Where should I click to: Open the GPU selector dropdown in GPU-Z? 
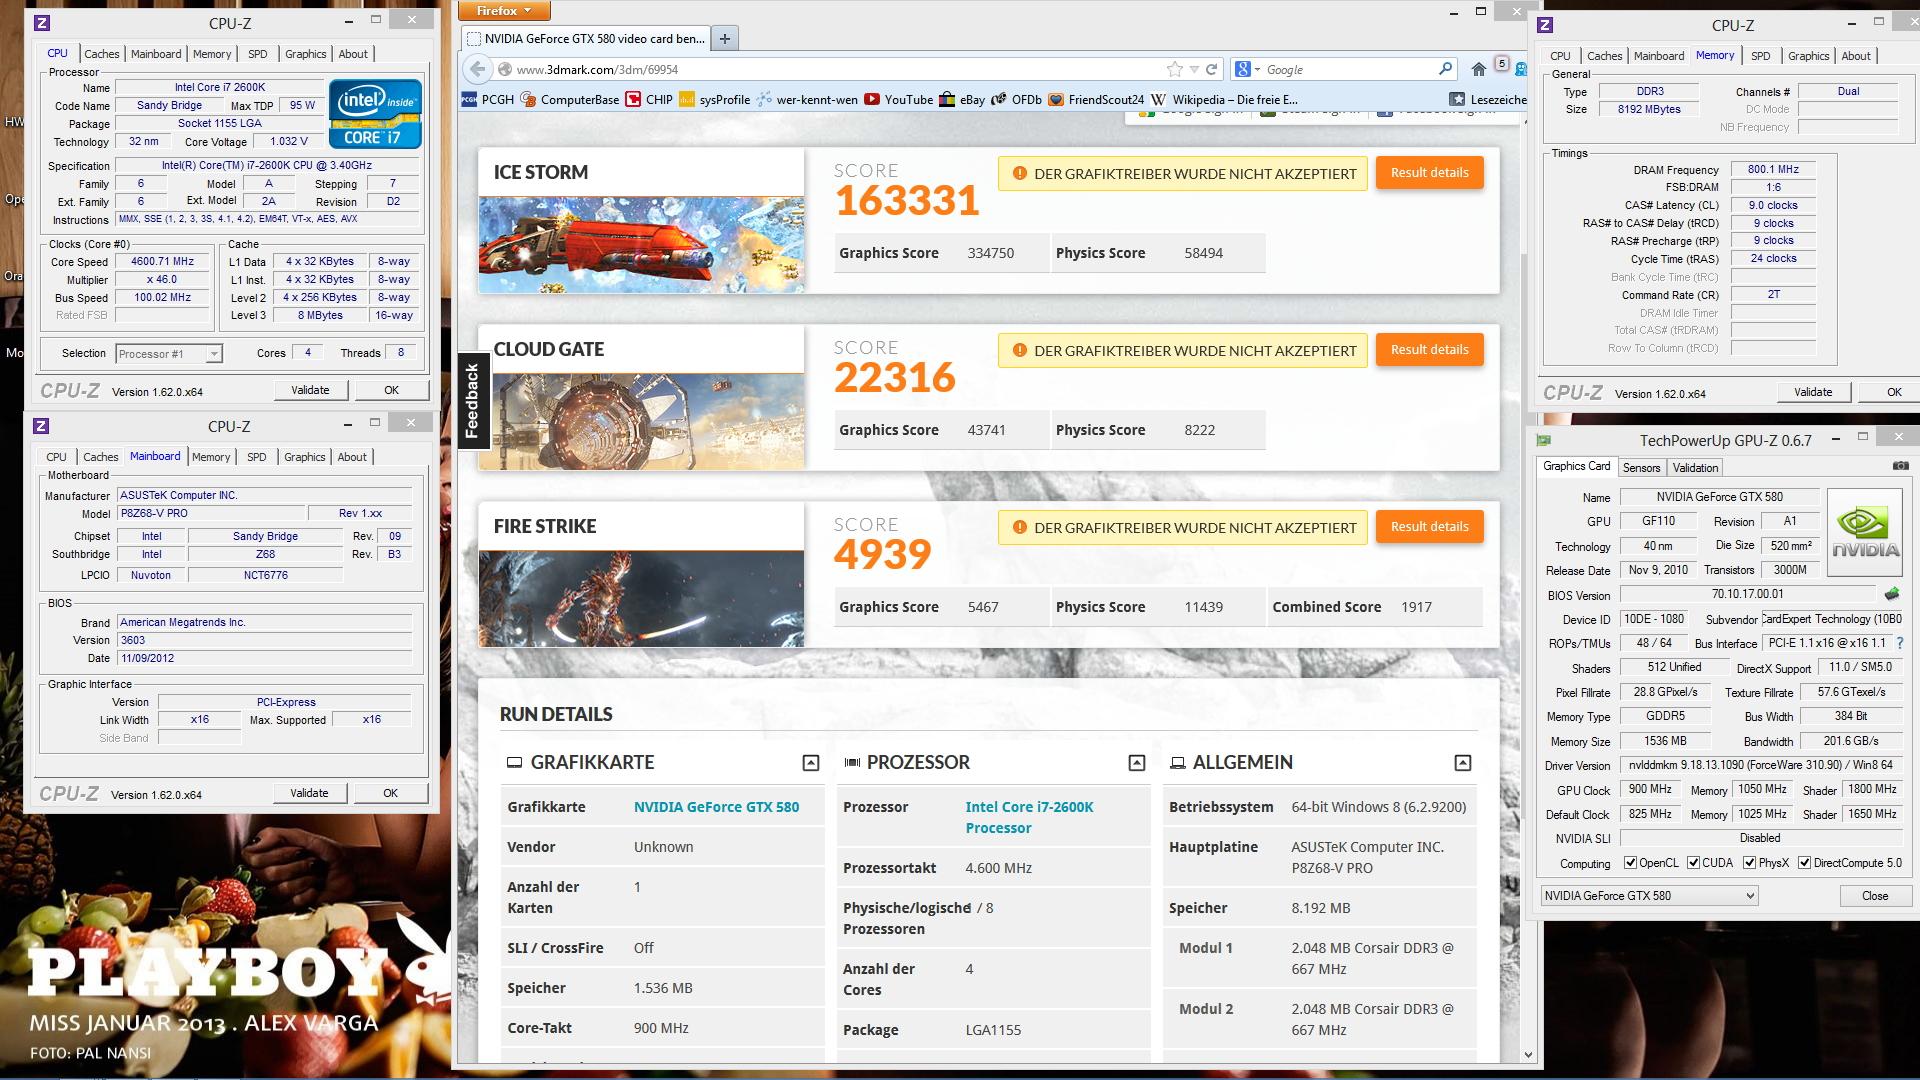coord(1649,895)
